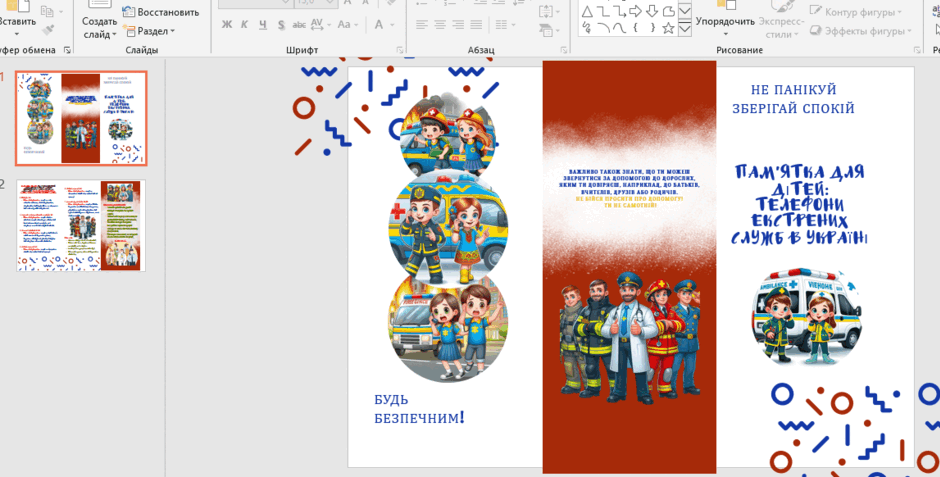This screenshot has height=477, width=940.
Task: Click the БУДЬ БЕЗПЕЧНИМ! text box
Action: click(419, 409)
